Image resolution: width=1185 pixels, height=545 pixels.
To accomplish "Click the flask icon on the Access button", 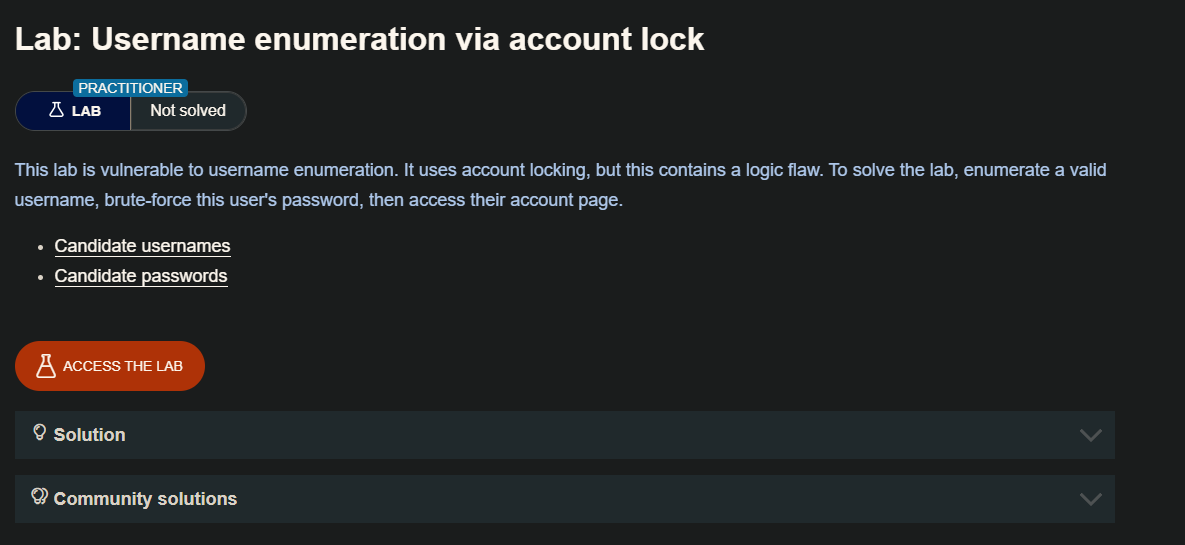I will [45, 366].
